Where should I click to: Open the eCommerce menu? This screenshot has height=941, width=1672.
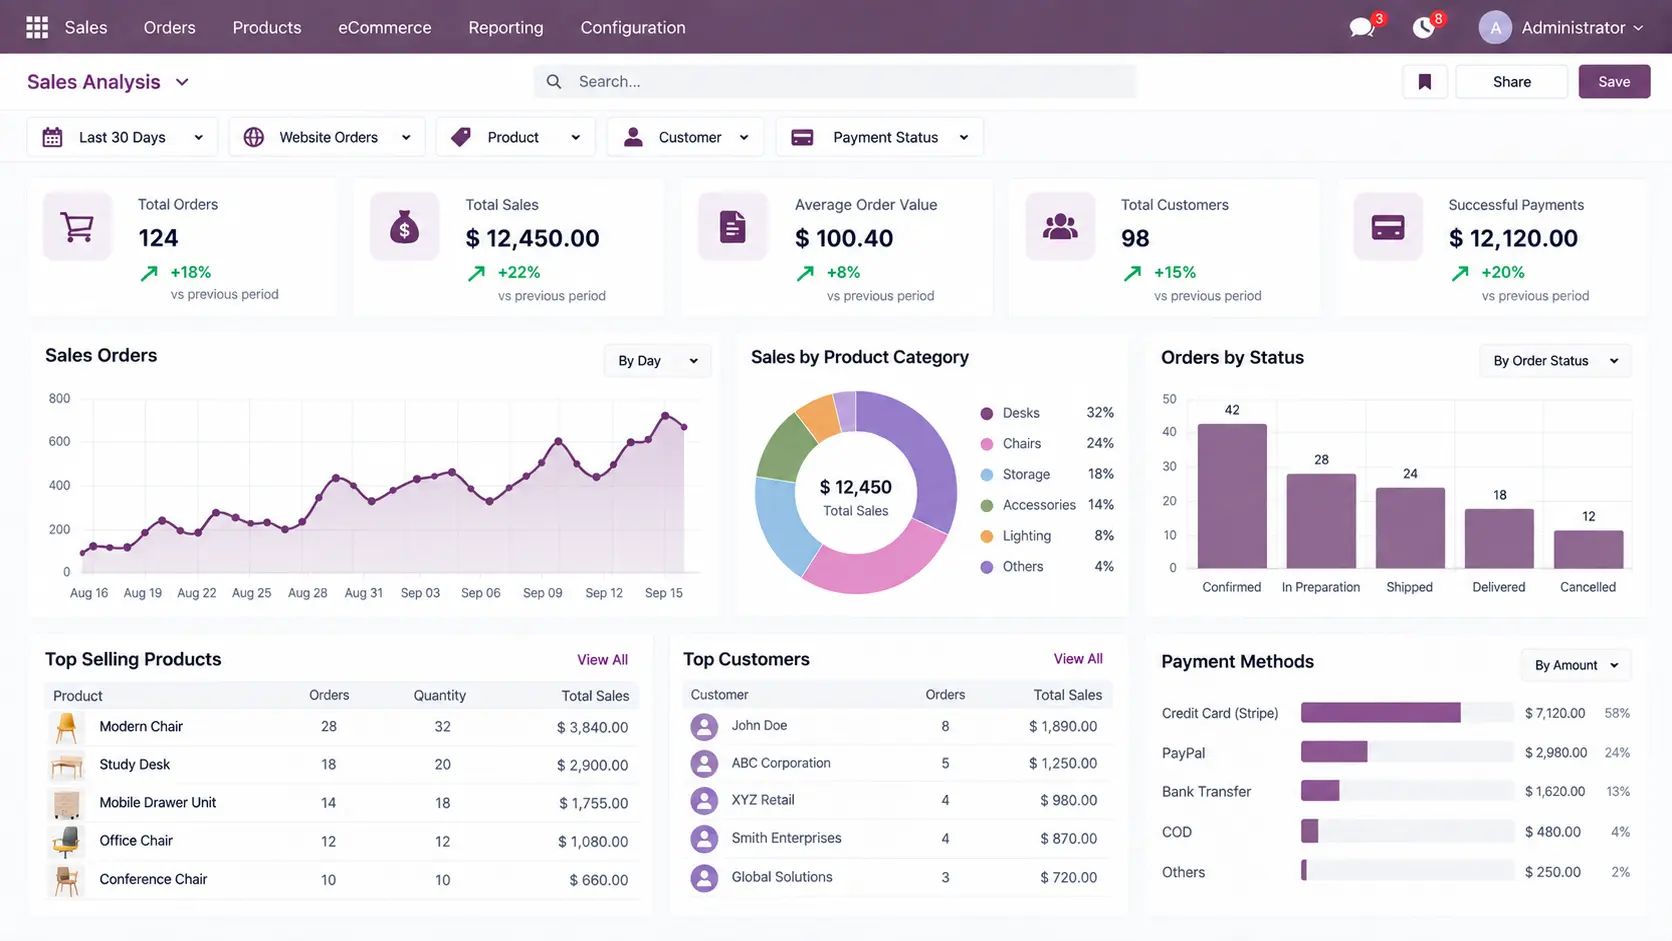pos(385,27)
